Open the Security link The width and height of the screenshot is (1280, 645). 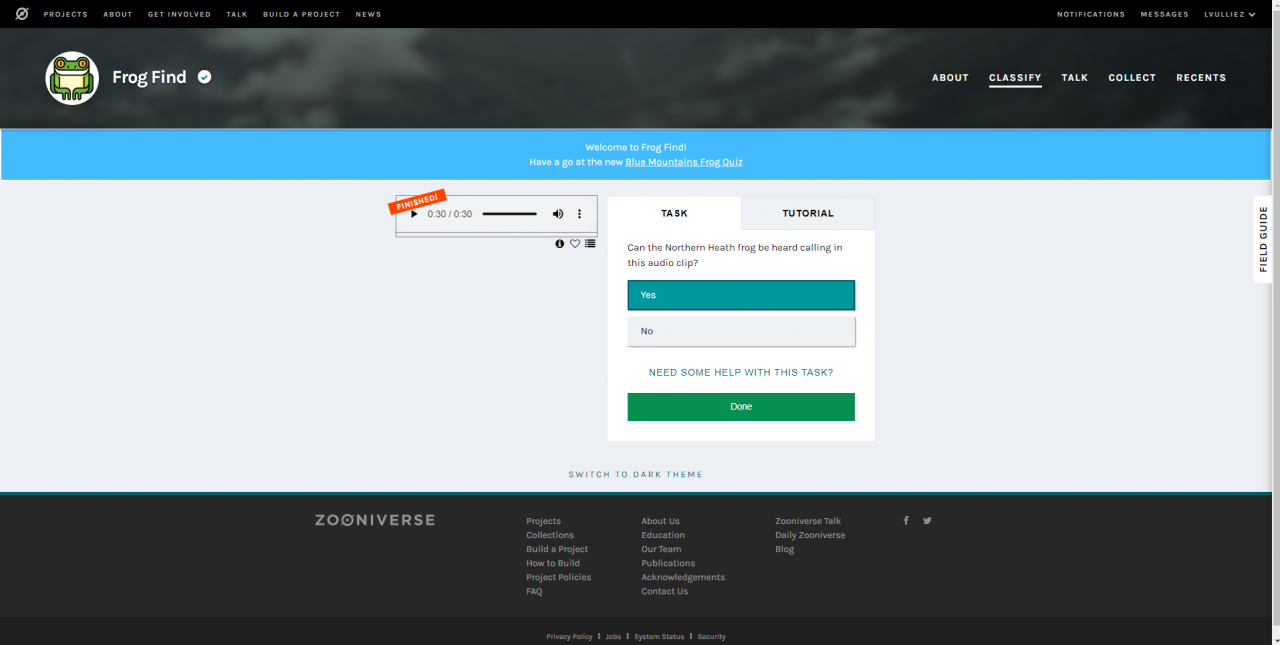pos(712,637)
